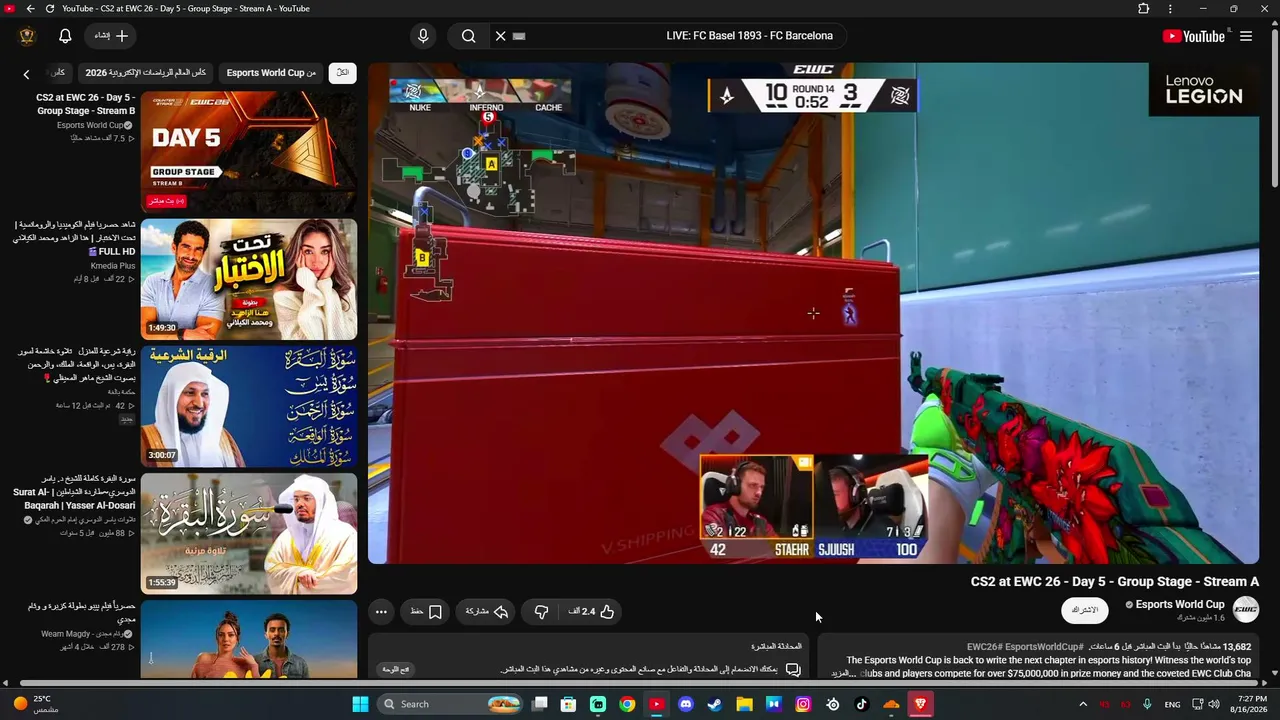Reload the YouTube page
The width and height of the screenshot is (1280, 720).
[x=50, y=9]
